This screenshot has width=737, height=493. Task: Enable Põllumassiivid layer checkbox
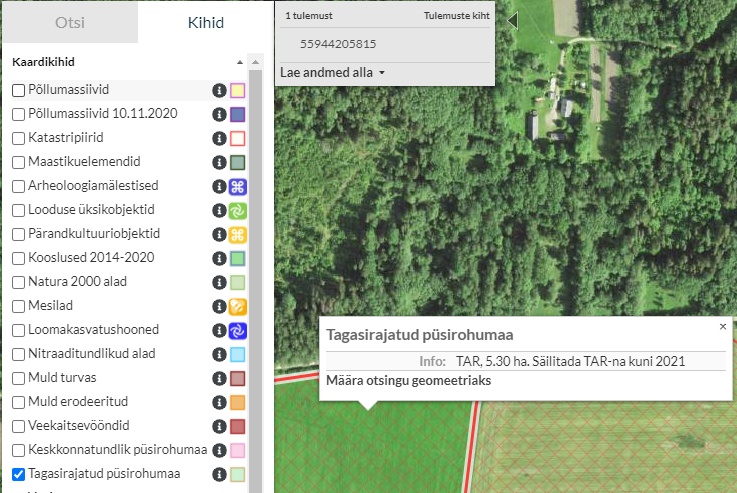(18, 90)
